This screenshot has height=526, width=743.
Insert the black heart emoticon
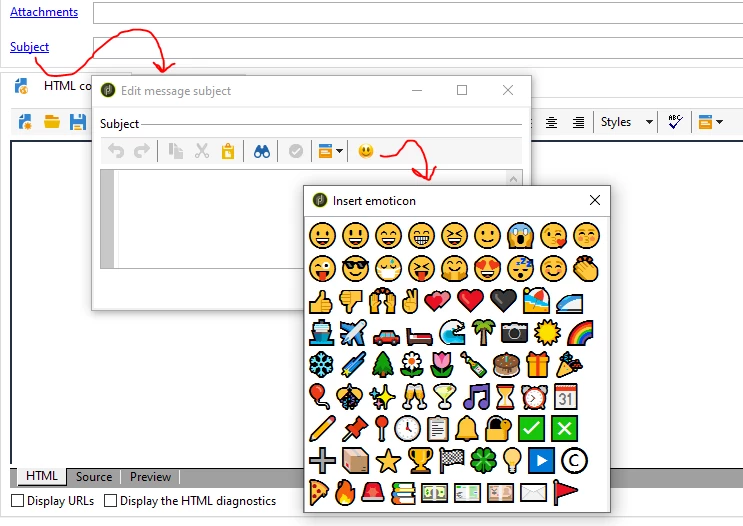click(503, 300)
